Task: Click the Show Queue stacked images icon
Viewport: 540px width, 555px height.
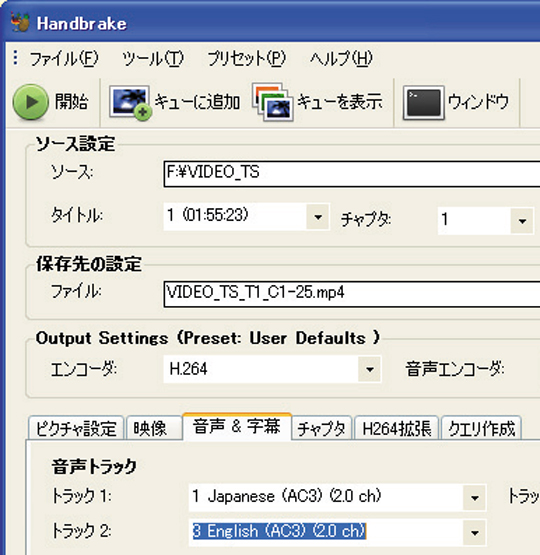Action: point(272,102)
